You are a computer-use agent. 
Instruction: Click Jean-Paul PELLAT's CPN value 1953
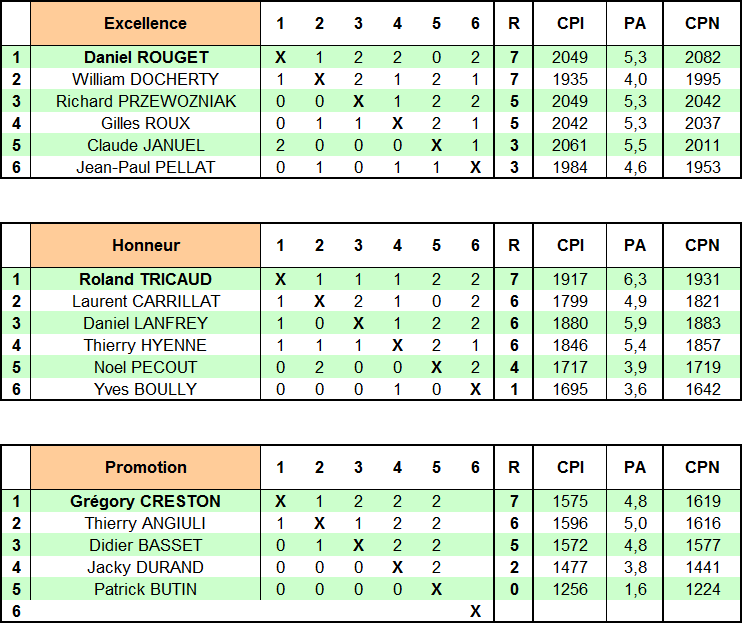(x=703, y=167)
